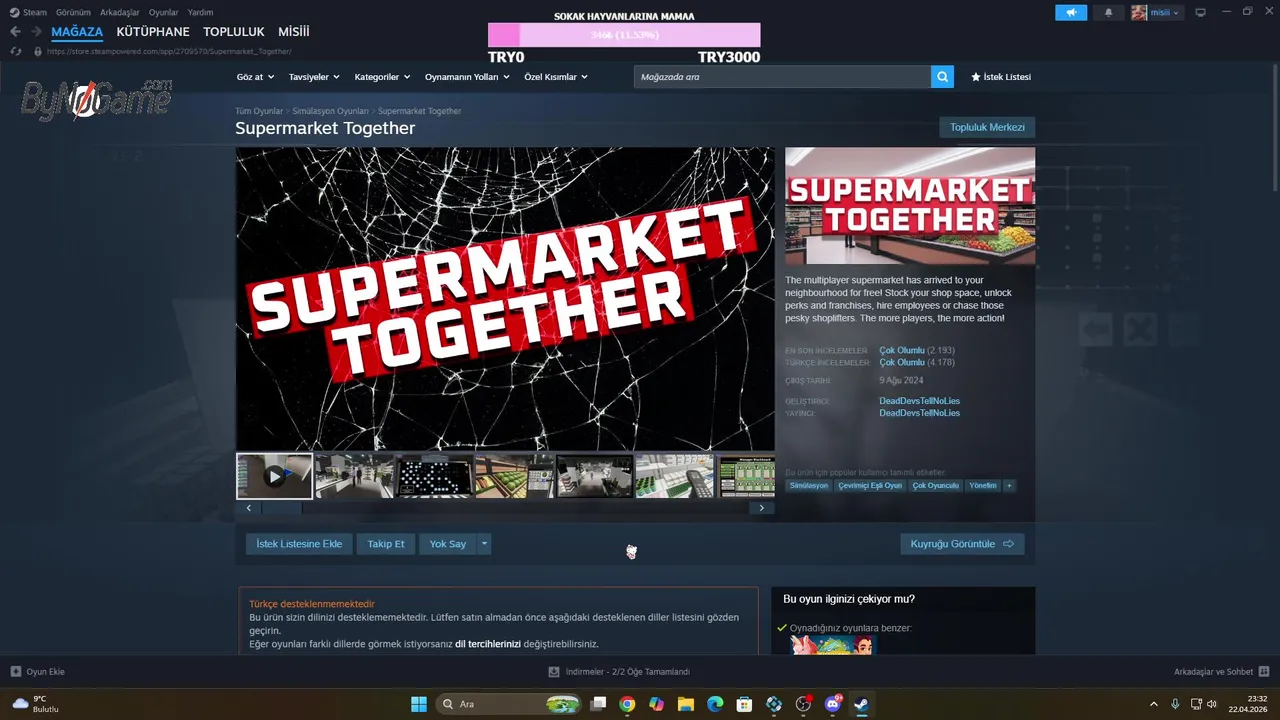The width and height of the screenshot is (1280, 720).
Task: Launch Google Chrome from the taskbar
Action: (627, 704)
